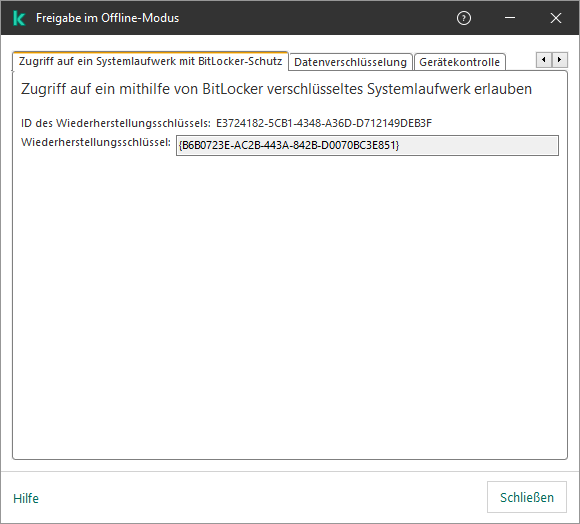Screen dimensions: 580x524
Task: Click the recovery key ID E3724182-5CB1-4348-A36D-D712149DEB3F
Action: [x=324, y=123]
